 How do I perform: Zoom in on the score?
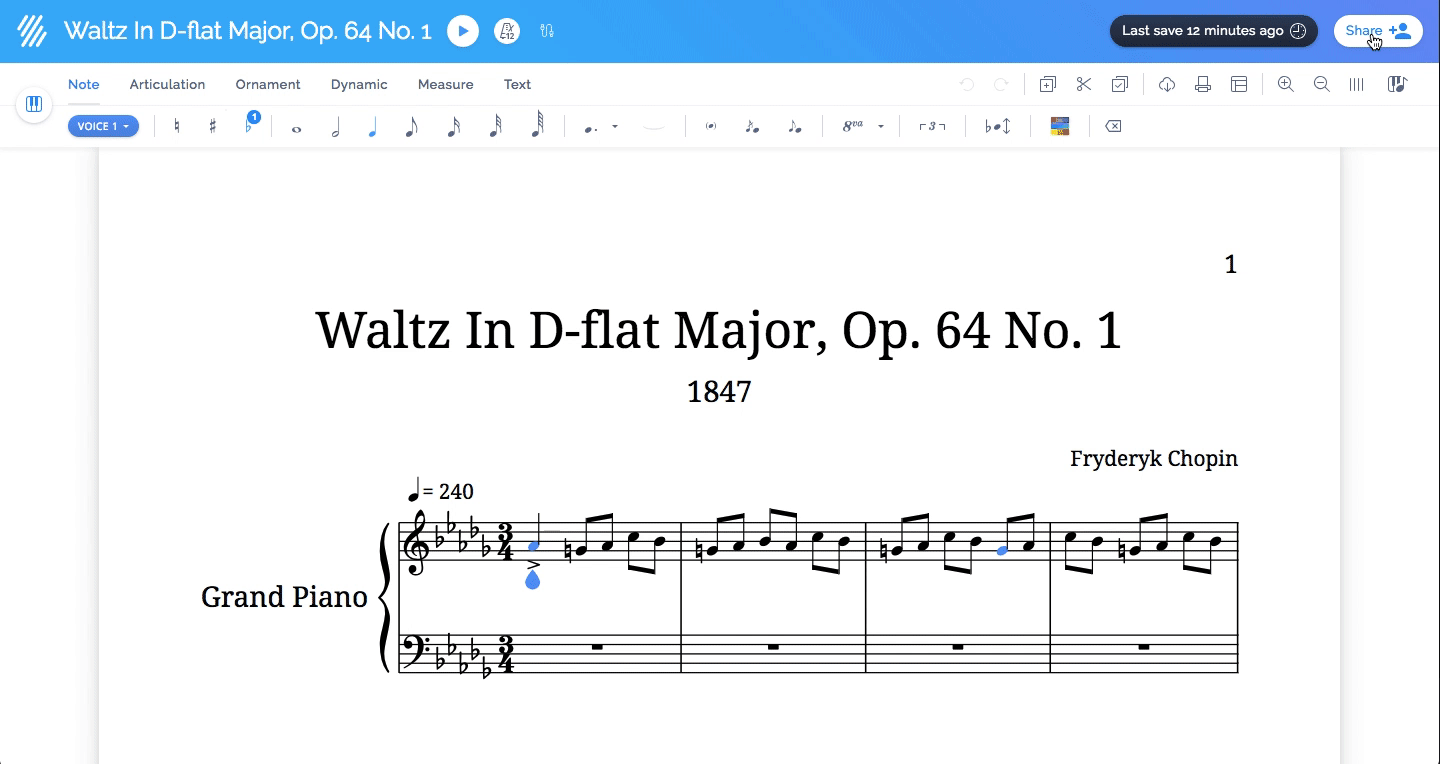pos(1286,84)
